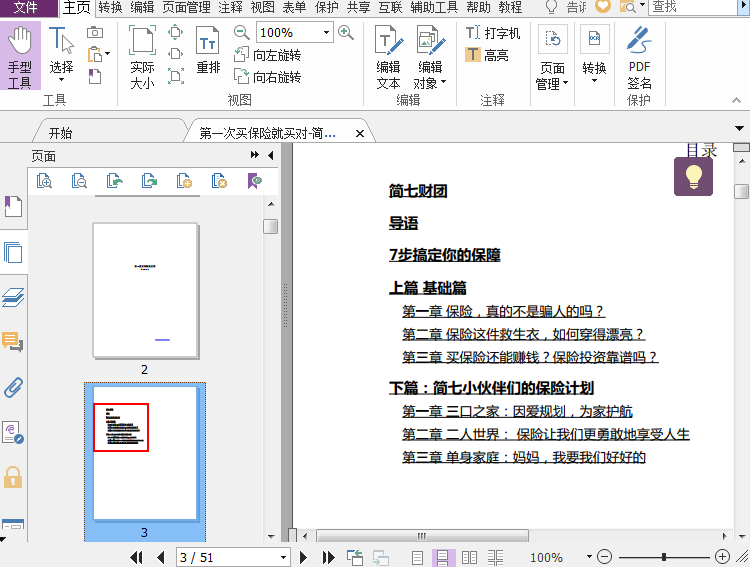Click the ribbon zoom-out magnifier
750x567 pixels.
[242, 33]
